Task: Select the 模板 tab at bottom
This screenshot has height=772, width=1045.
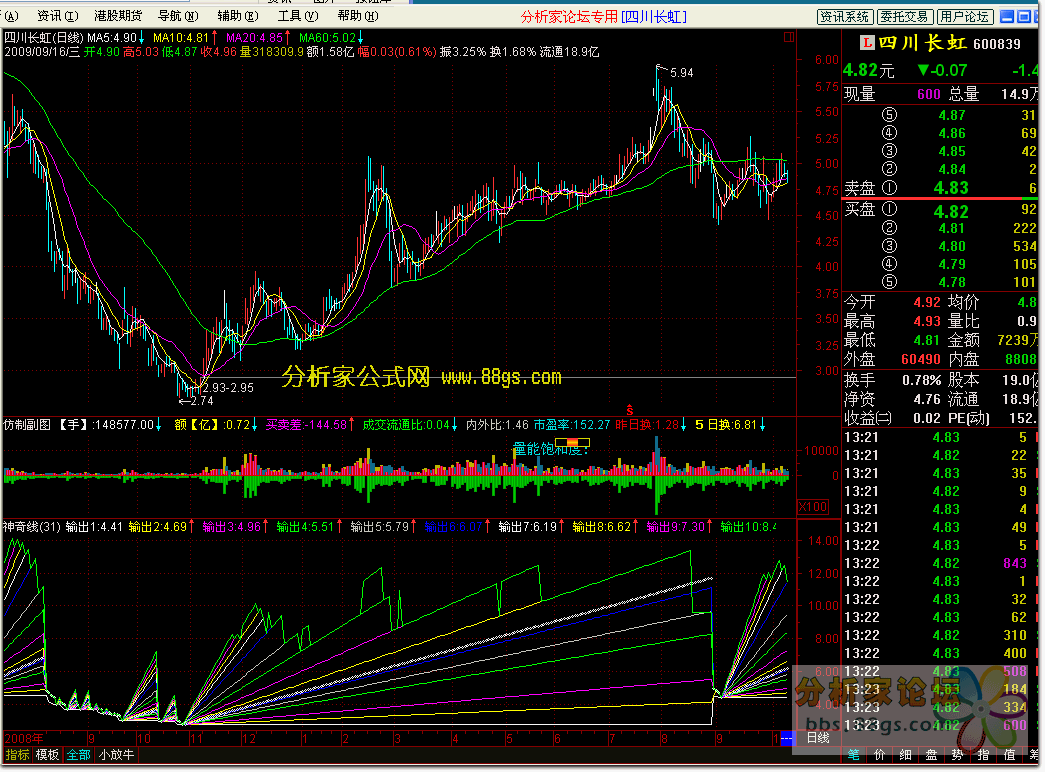Action: tap(47, 755)
